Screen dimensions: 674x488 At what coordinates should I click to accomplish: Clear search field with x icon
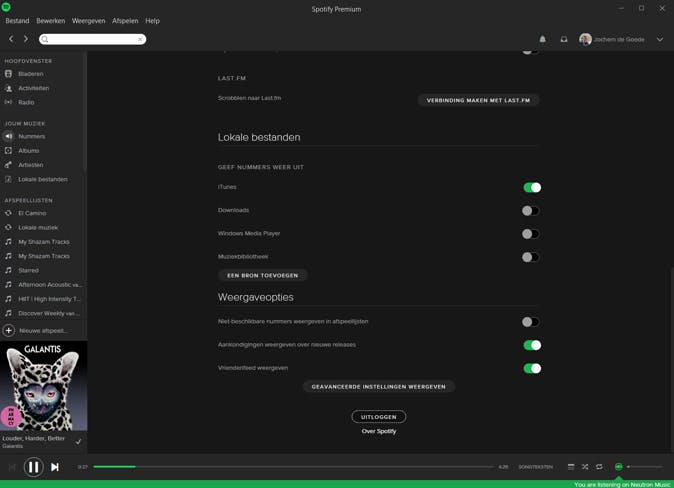140,40
